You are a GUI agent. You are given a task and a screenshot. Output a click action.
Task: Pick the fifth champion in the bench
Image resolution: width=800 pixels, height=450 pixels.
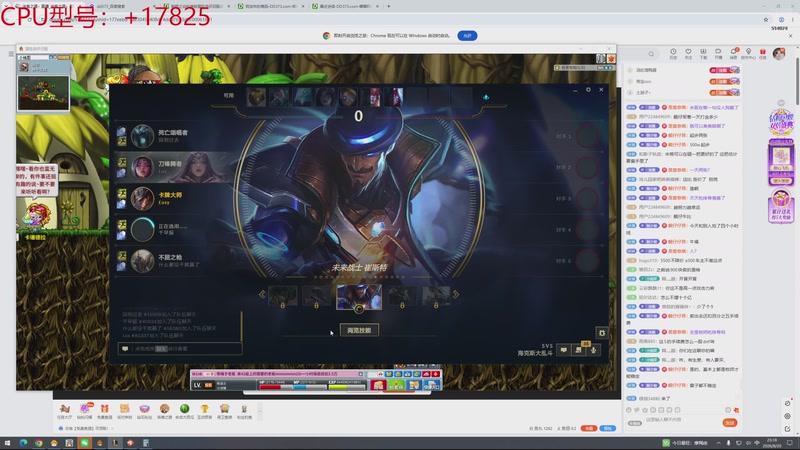tap(348, 97)
